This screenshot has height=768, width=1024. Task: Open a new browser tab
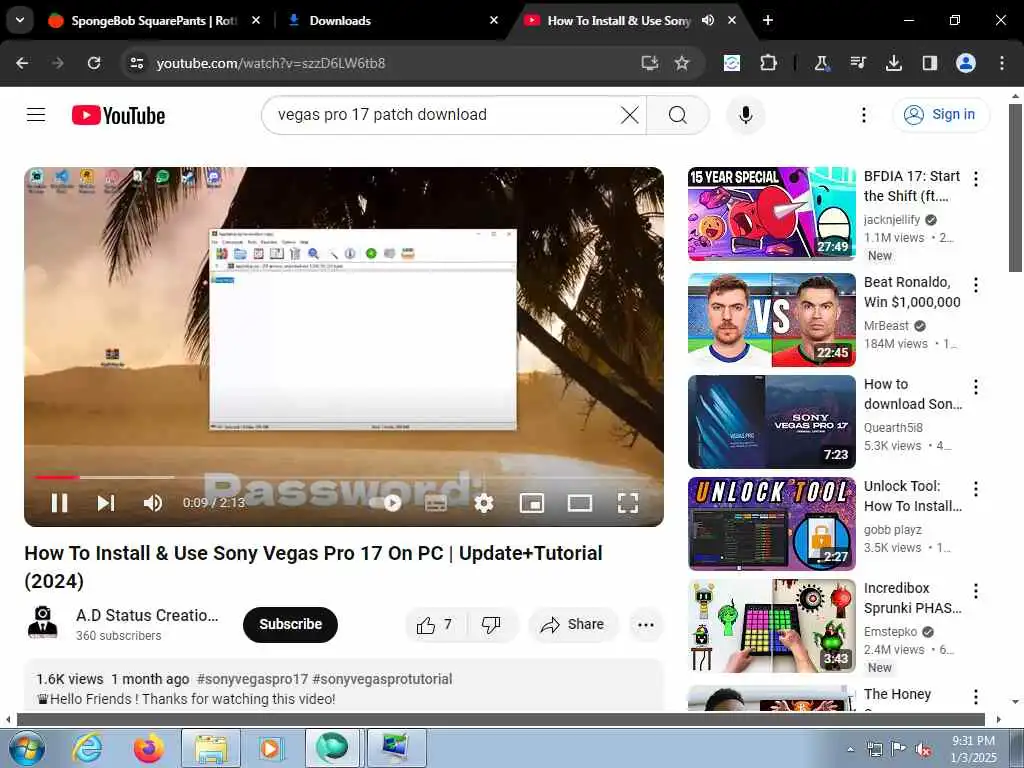coord(768,21)
